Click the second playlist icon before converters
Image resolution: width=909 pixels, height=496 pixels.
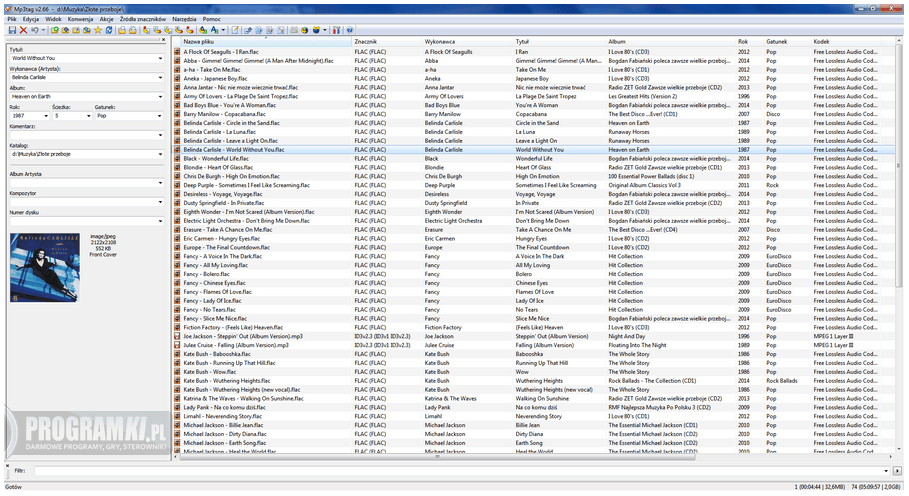pyautogui.click(x=133, y=30)
